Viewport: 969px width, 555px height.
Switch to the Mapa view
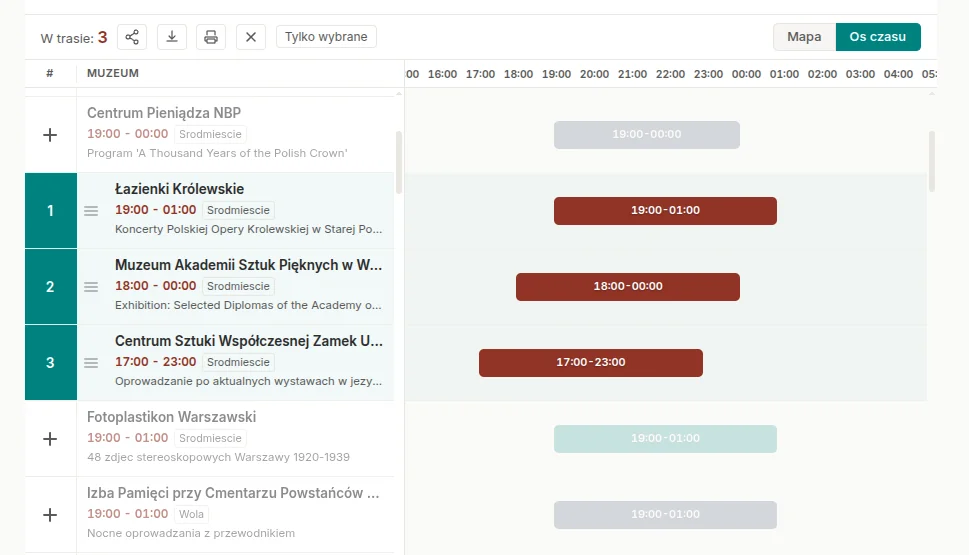[804, 37]
